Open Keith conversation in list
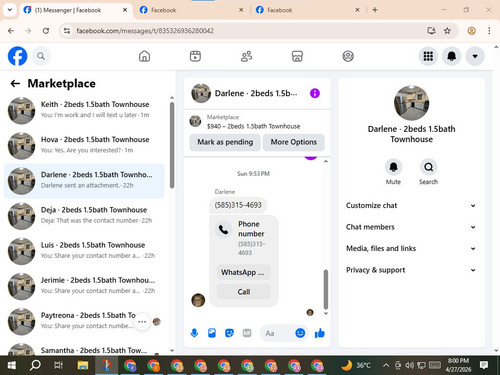Screen dimensions: 500x375 coord(84,110)
